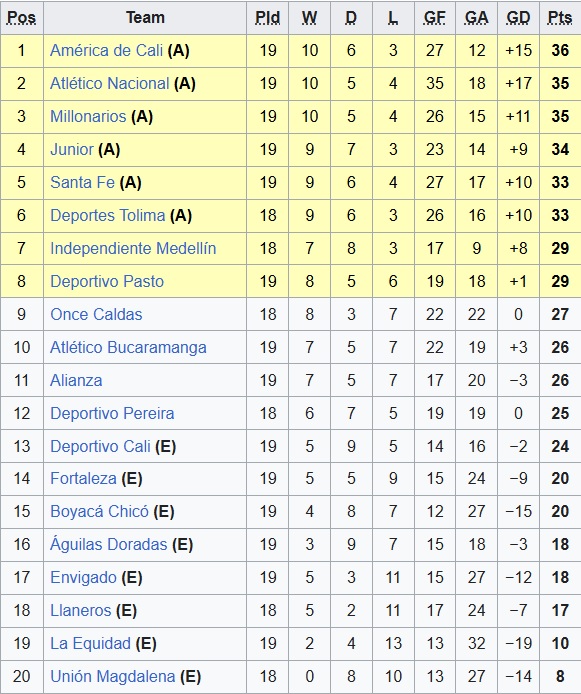Open the Deportivo Pasto team page

pos(107,281)
